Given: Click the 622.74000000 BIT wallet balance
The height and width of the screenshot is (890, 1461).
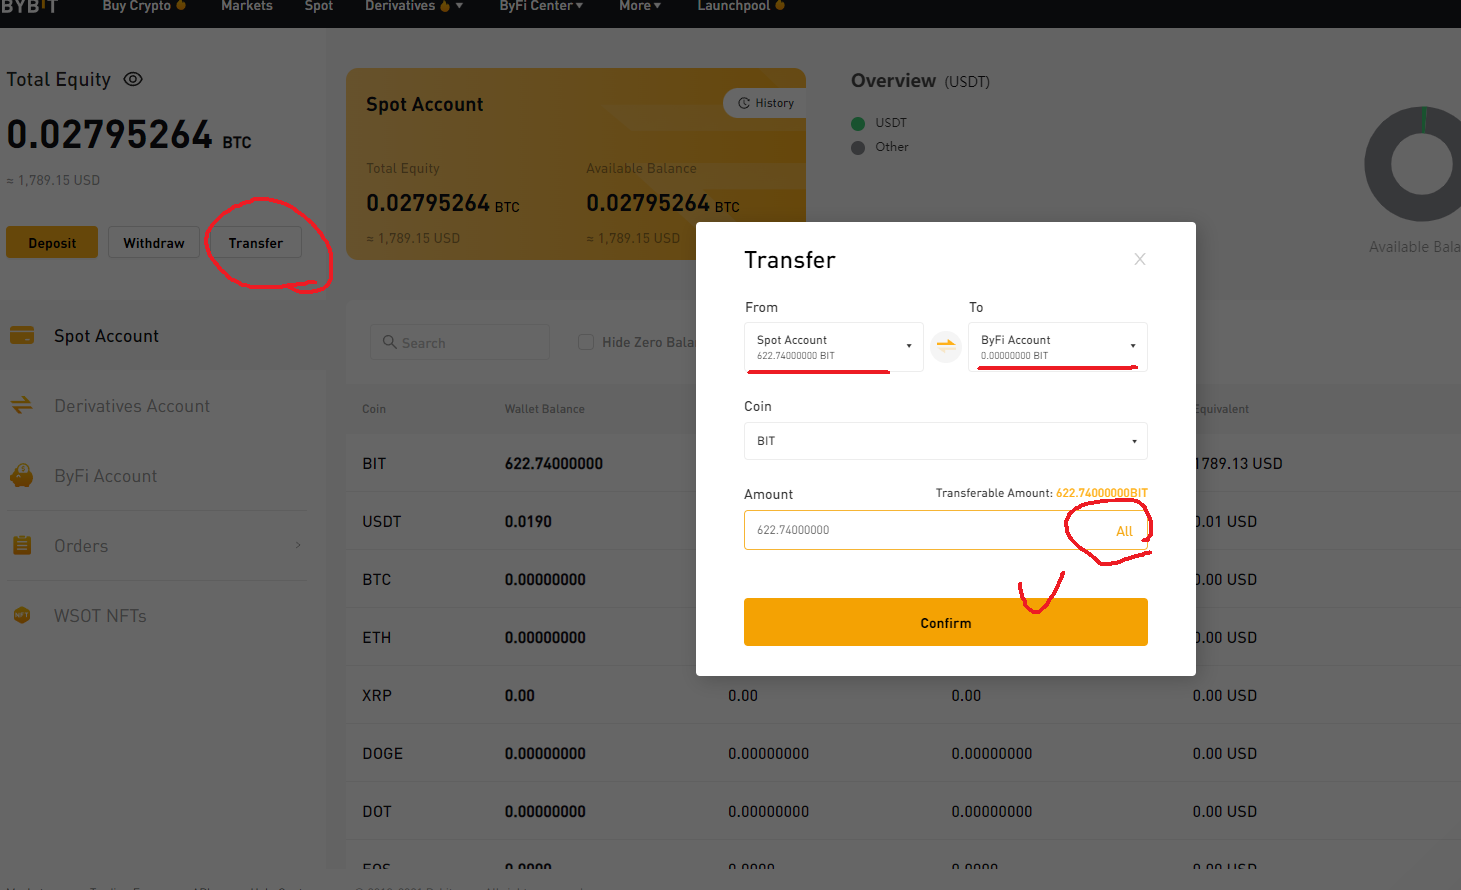Looking at the screenshot, I should point(554,464).
